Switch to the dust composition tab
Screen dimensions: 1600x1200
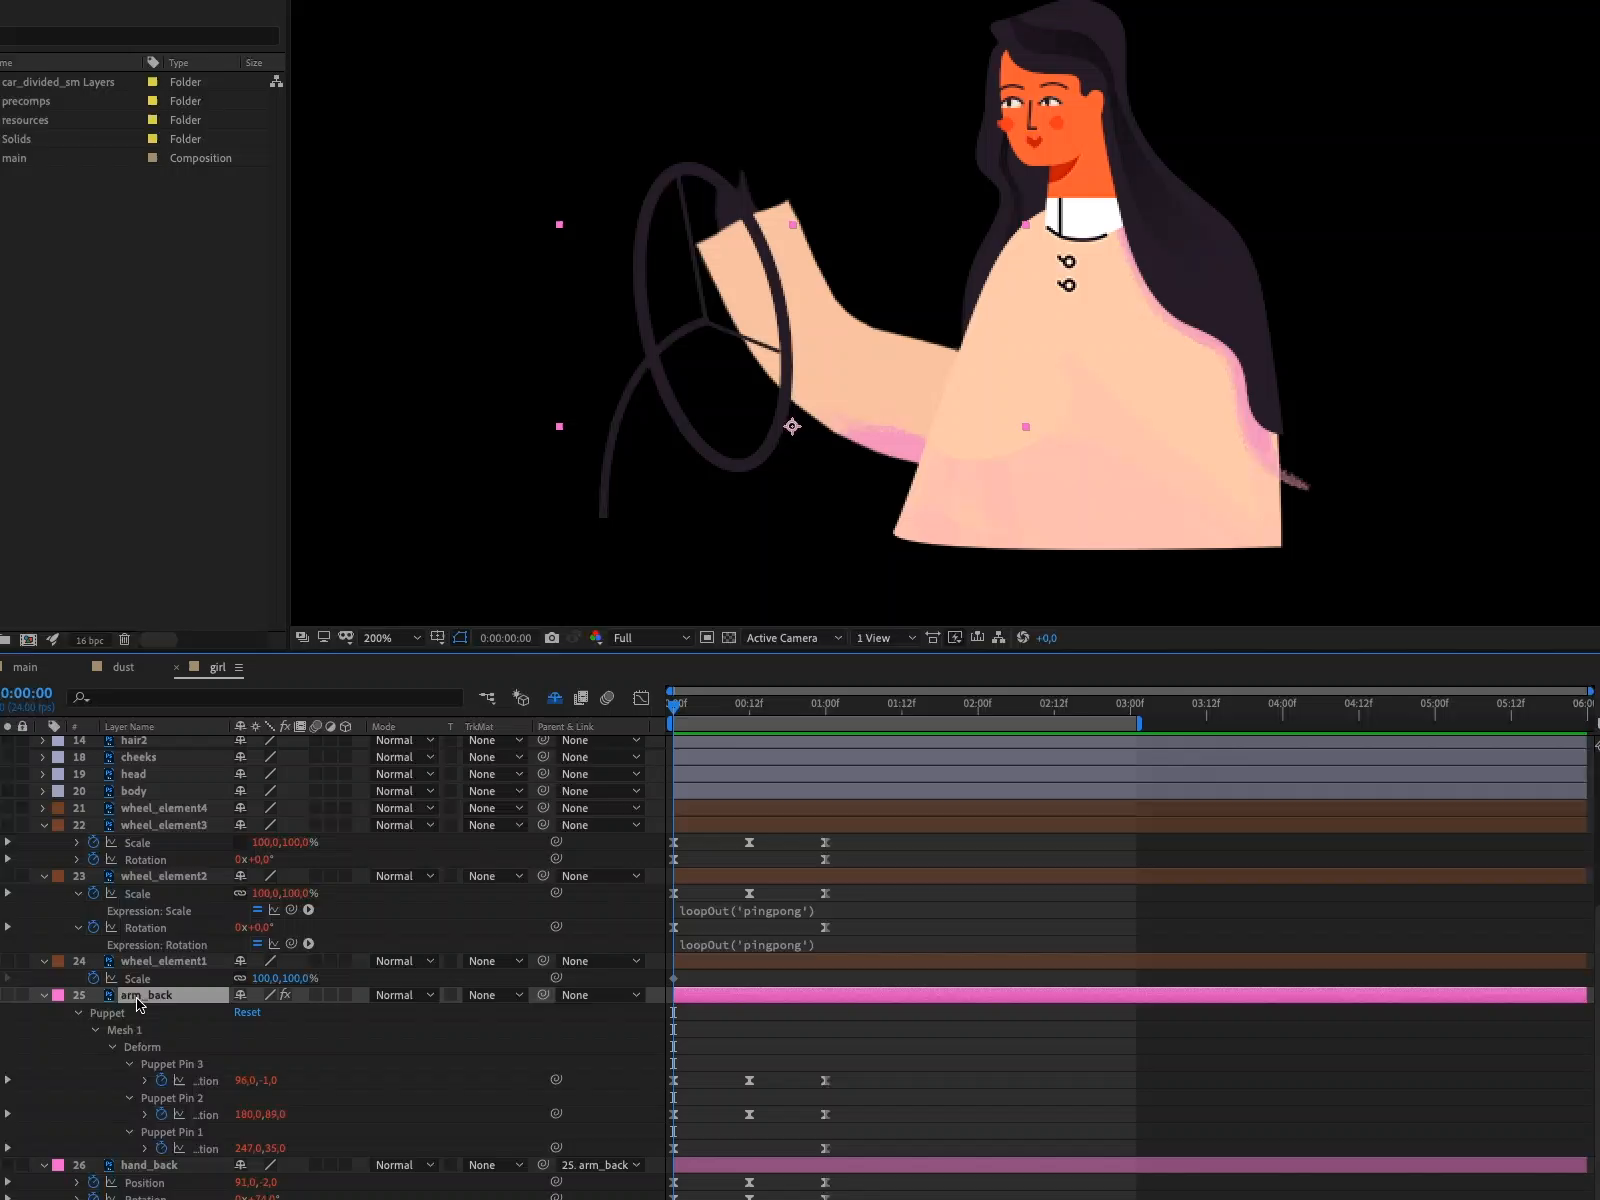(x=123, y=667)
